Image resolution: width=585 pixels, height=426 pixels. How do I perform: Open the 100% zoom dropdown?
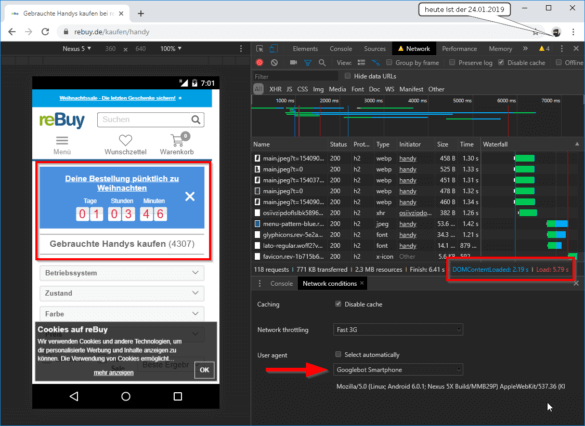[171, 48]
